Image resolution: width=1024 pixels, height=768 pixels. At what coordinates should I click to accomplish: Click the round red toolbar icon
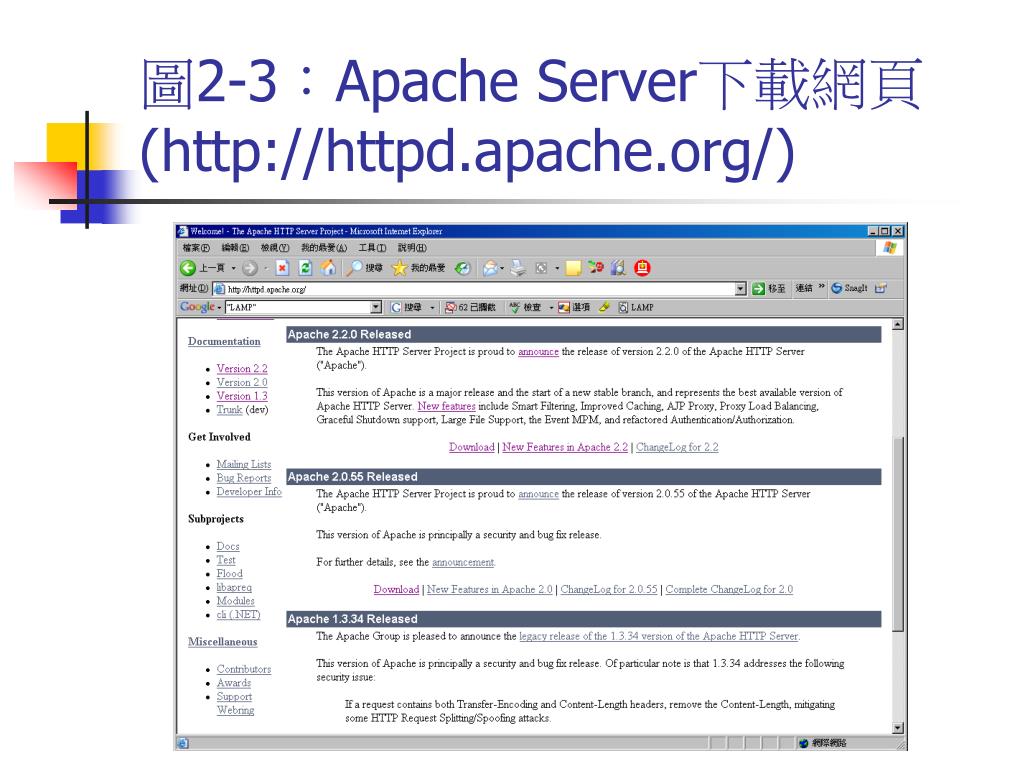pos(642,268)
